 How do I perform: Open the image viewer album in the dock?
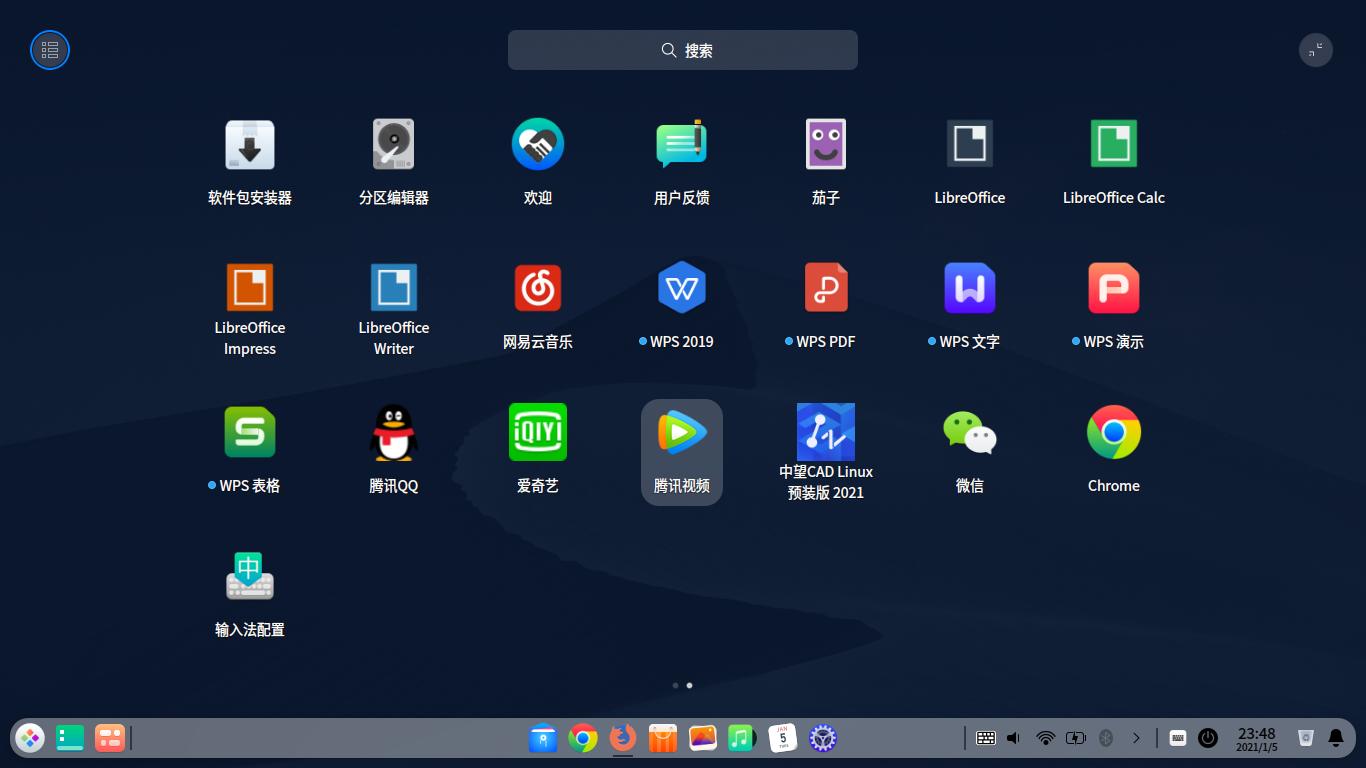pyautogui.click(x=703, y=738)
